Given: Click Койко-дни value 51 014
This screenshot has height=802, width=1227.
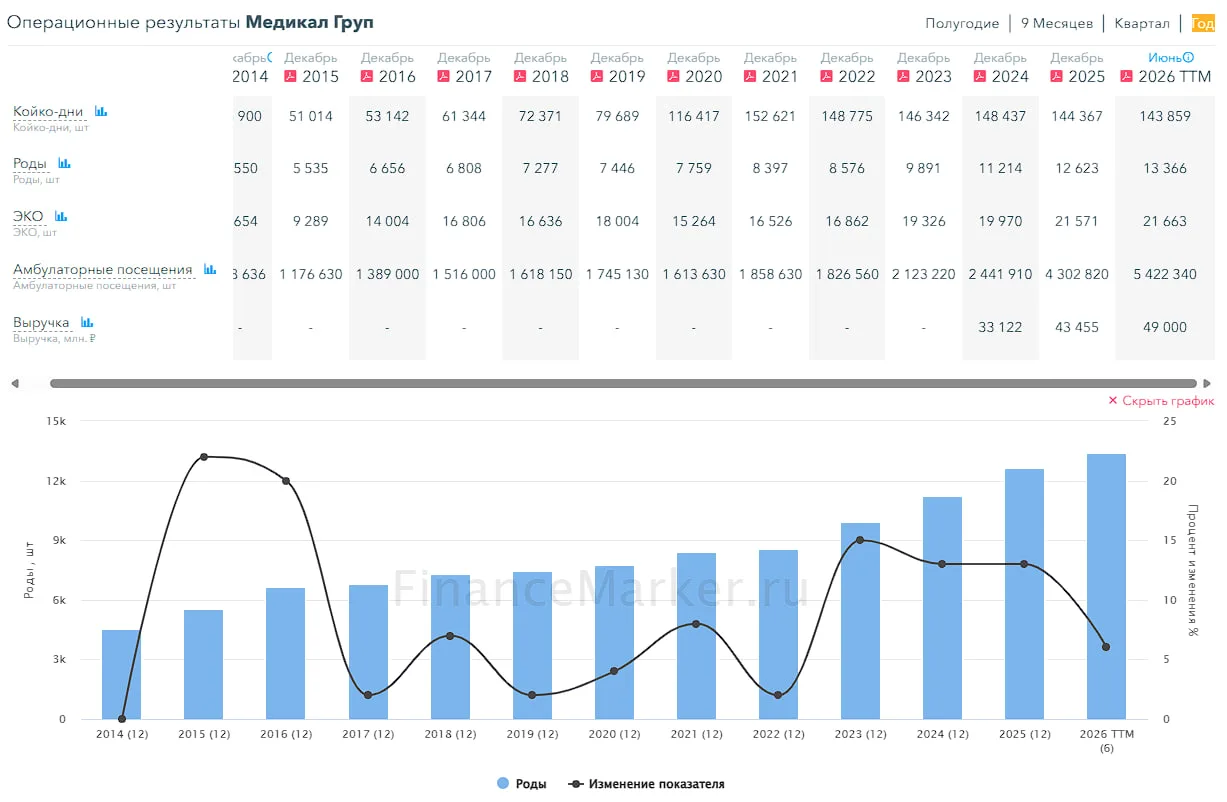Looking at the screenshot, I should [311, 116].
